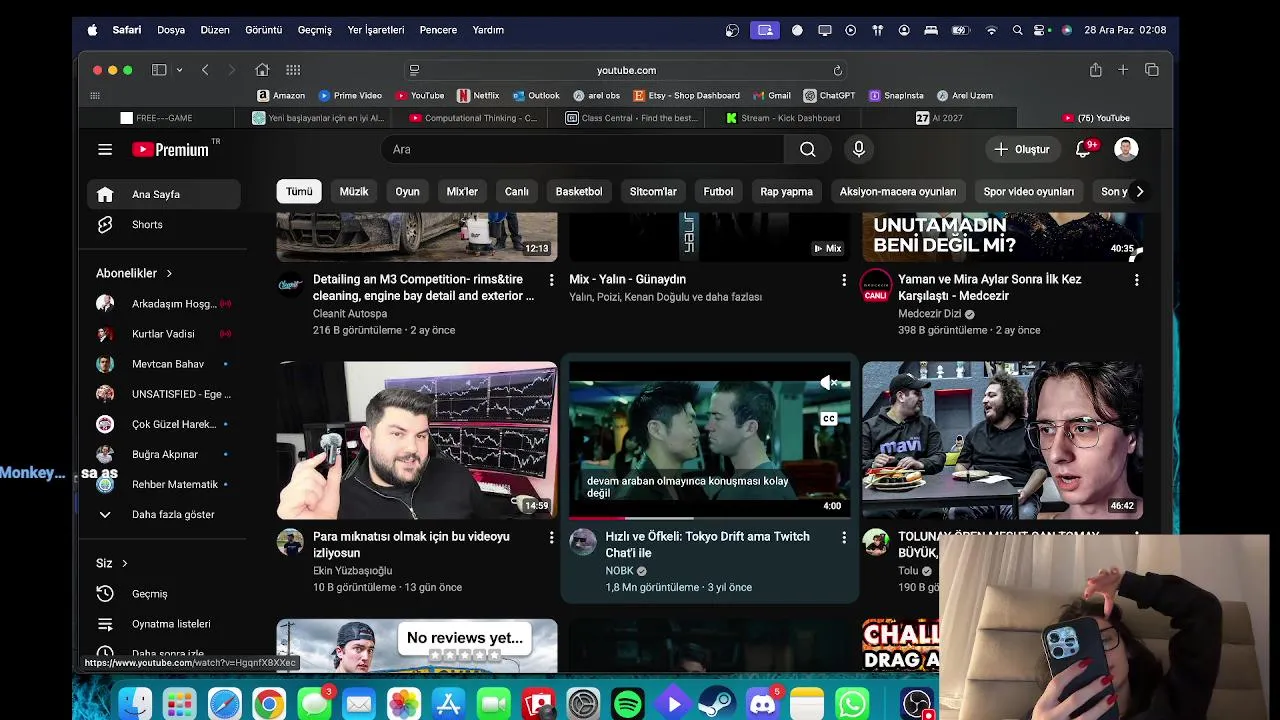Image resolution: width=1280 pixels, height=720 pixels.
Task: Click Safari home toolbar icon
Action: pyautogui.click(x=262, y=70)
